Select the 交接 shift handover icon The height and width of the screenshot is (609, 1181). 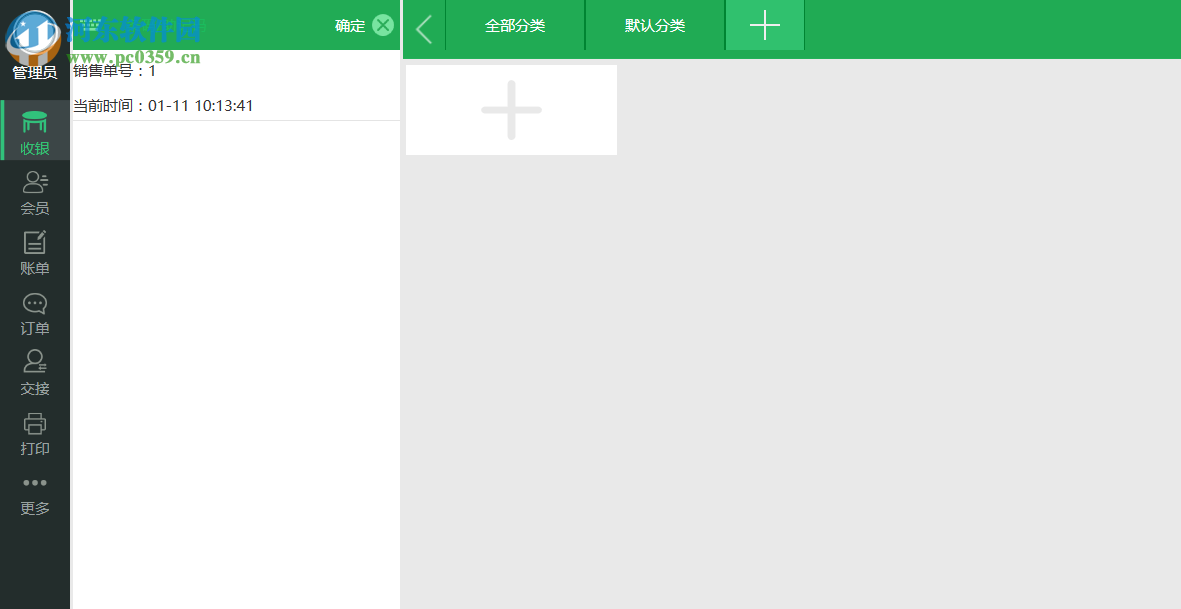tap(34, 371)
